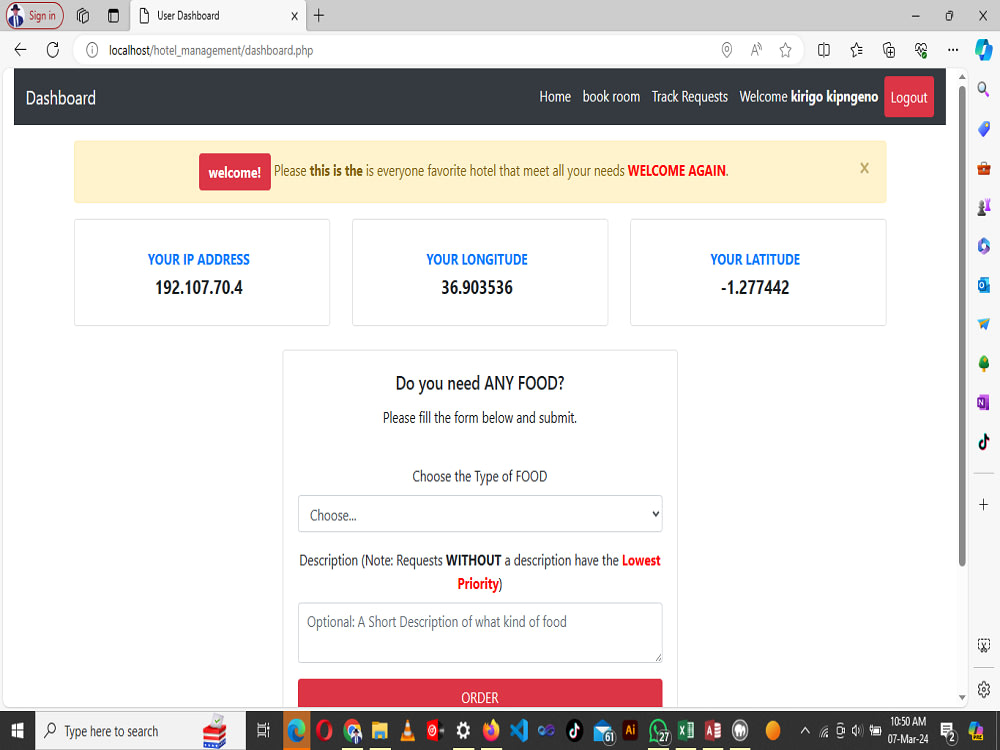
Task: Reload the dashboard page
Action: pos(53,50)
